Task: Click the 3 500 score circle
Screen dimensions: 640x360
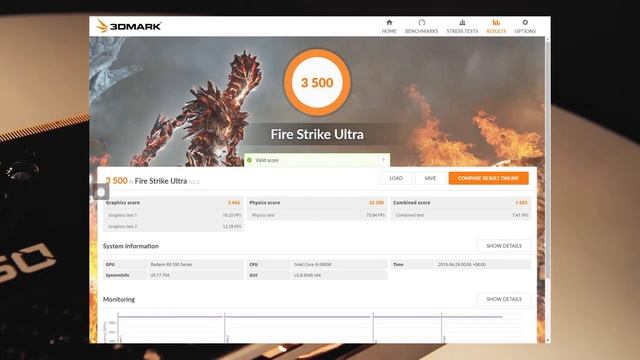Action: (317, 82)
